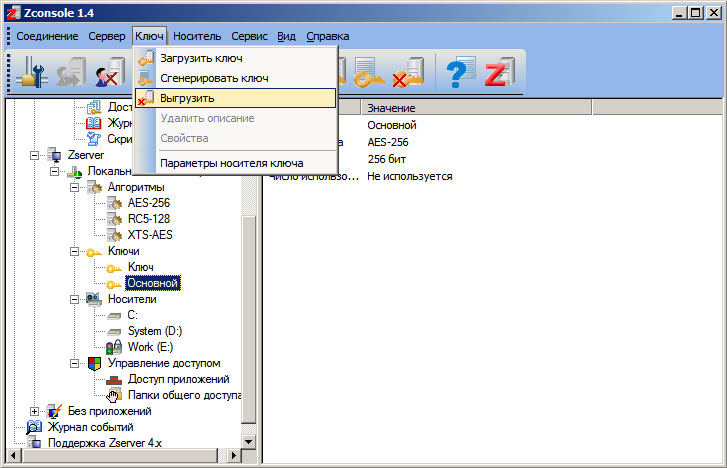Open the blue question mark help icon
This screenshot has width=727, height=468.
tap(460, 72)
